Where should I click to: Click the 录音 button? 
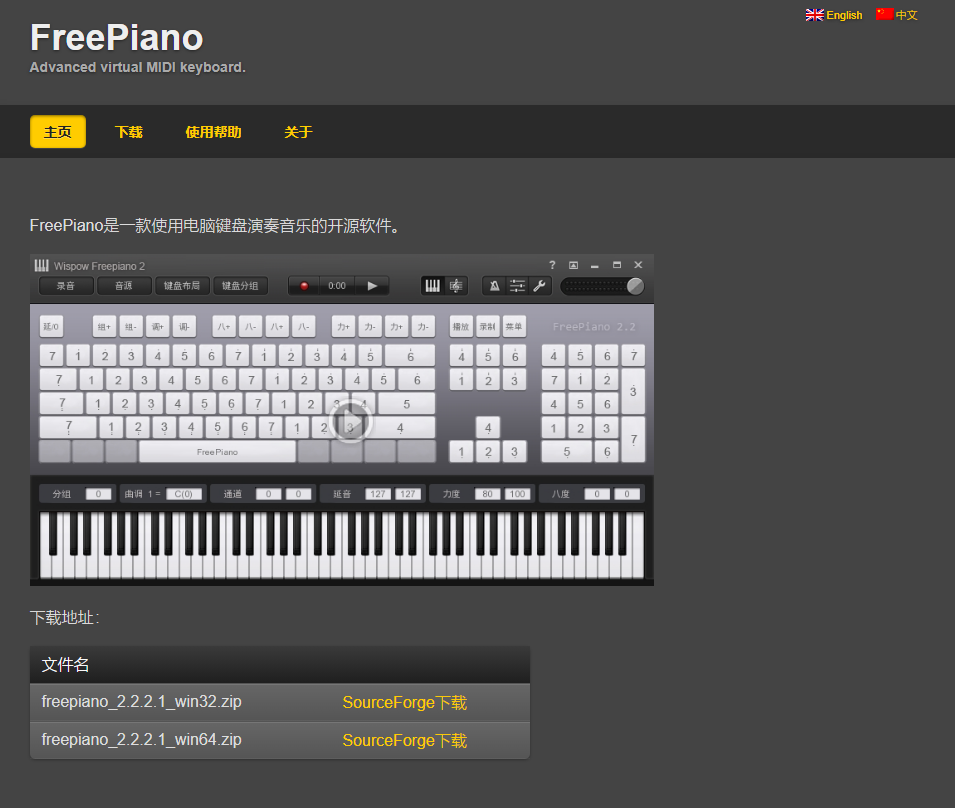(66, 286)
